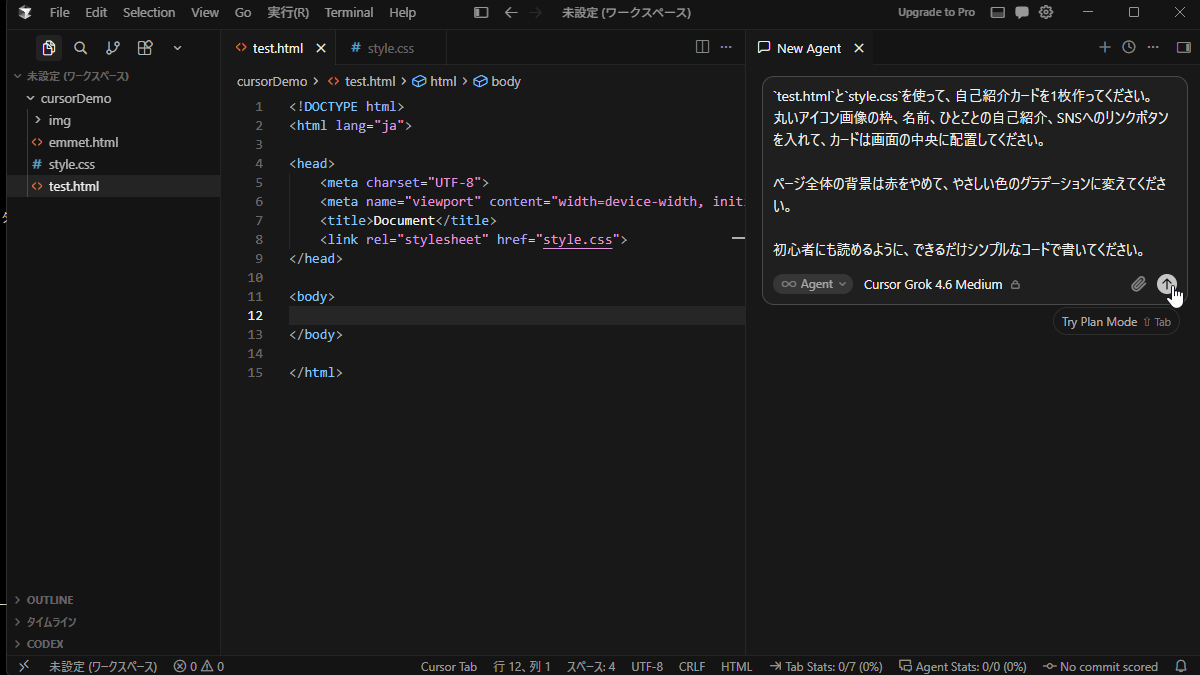Show errors and warnings count in status bar

(198, 666)
